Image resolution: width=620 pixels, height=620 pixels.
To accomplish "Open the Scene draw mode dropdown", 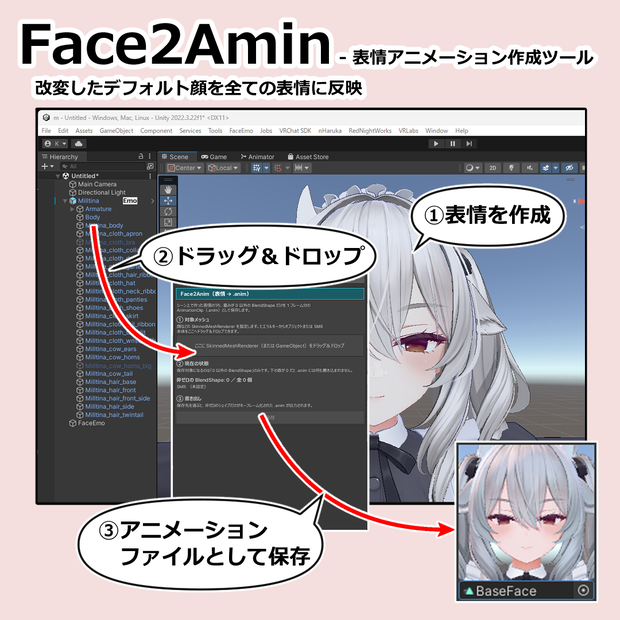I will [x=473, y=168].
